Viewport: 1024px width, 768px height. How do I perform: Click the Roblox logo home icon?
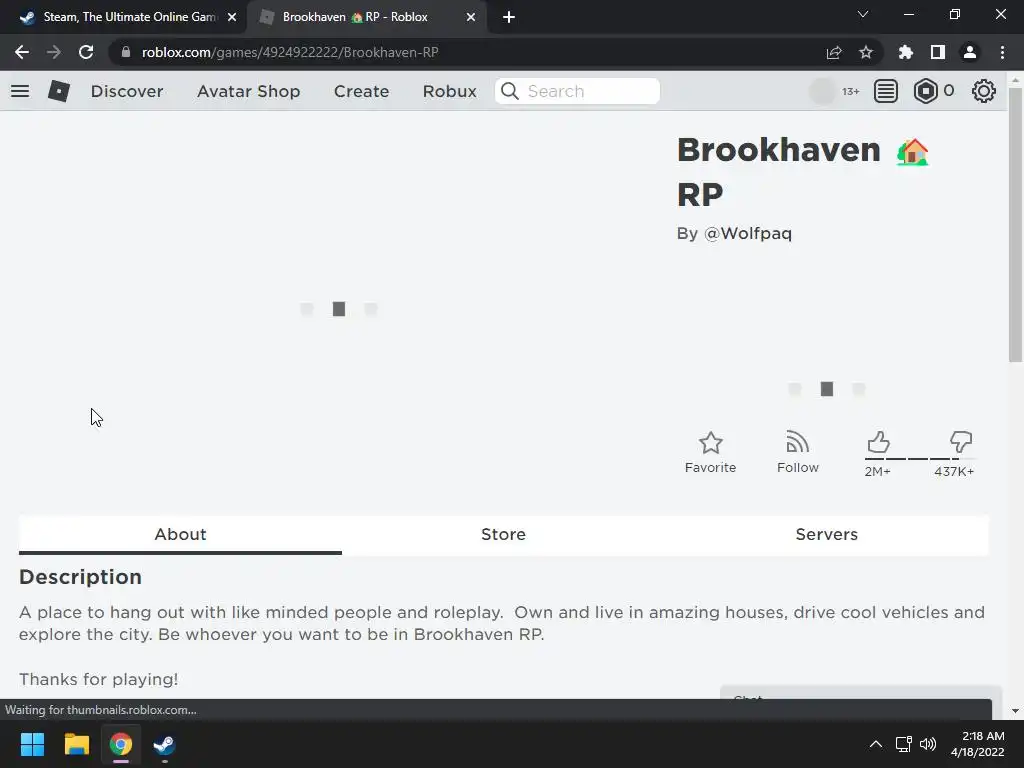coord(59,91)
